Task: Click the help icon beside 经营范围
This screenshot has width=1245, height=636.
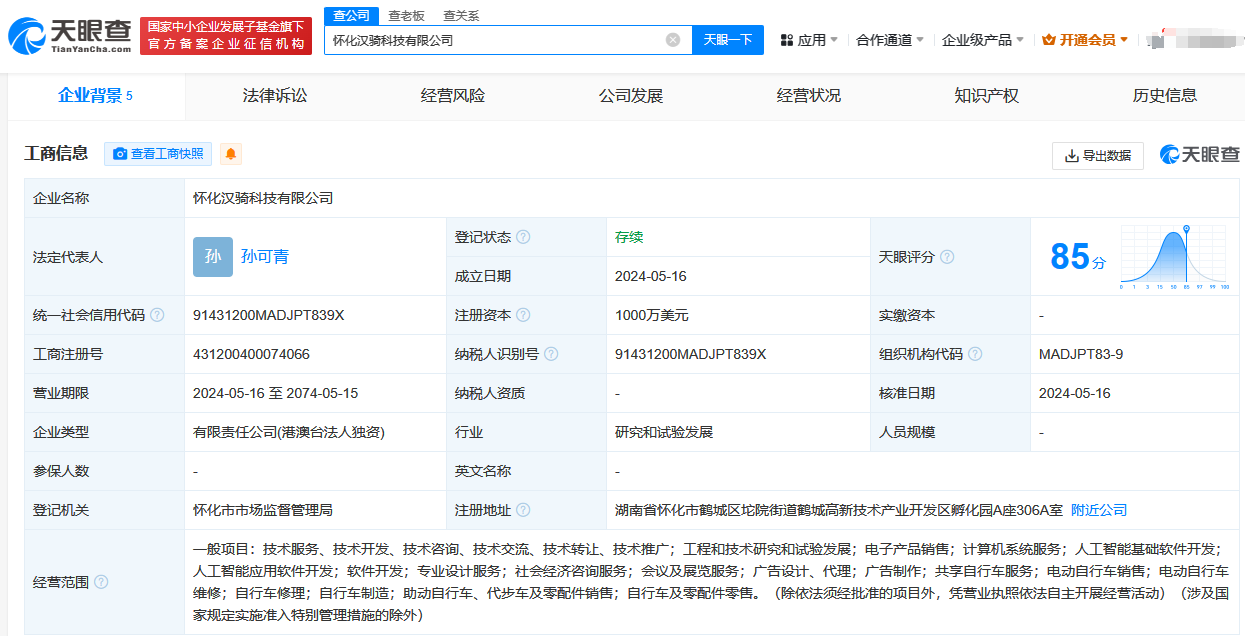Action: click(101, 582)
